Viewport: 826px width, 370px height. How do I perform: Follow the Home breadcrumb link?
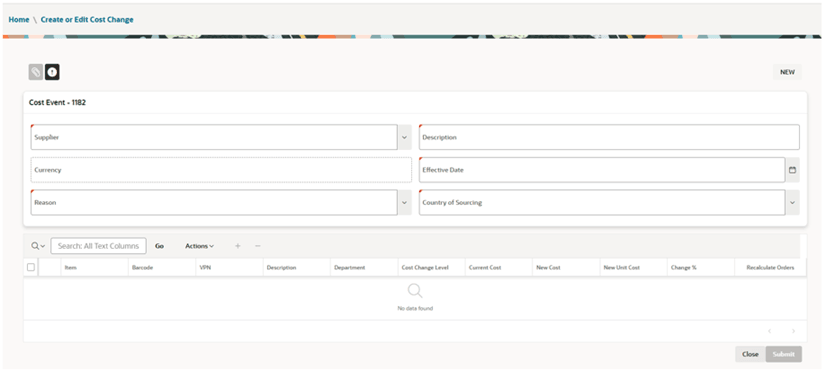tap(19, 20)
